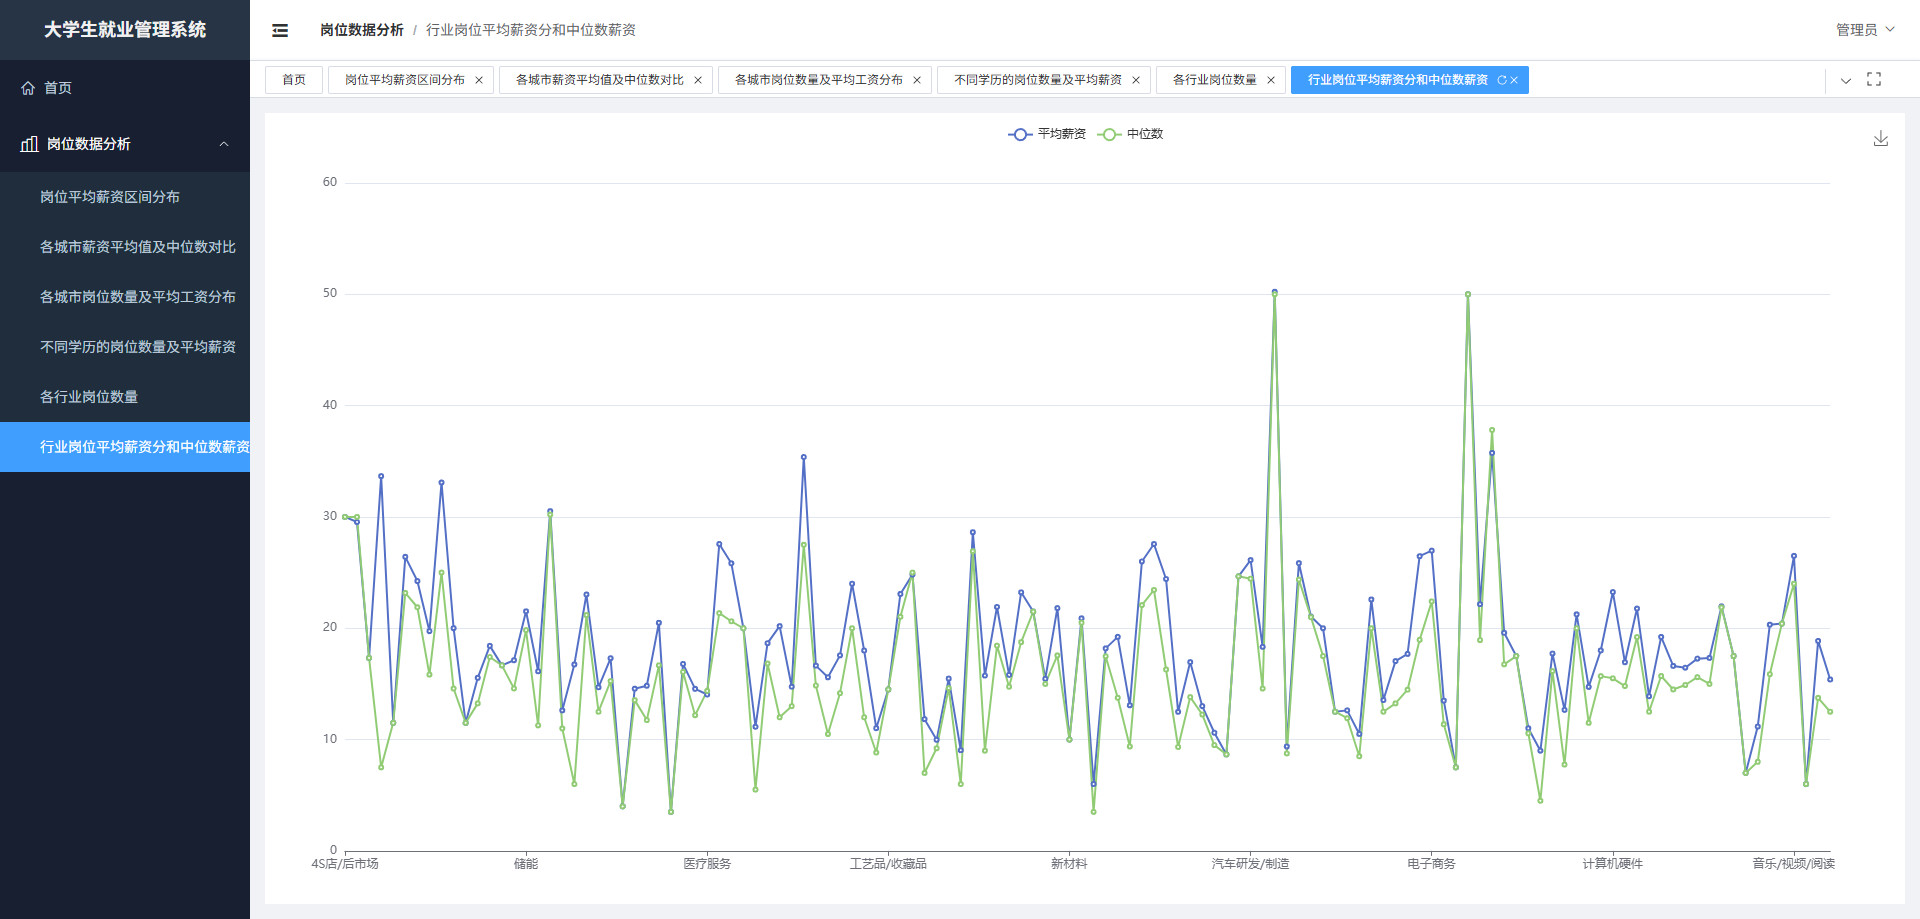
Task: Close the 各城市薪资平均值及中位数对比 tab
Action: click(x=698, y=80)
